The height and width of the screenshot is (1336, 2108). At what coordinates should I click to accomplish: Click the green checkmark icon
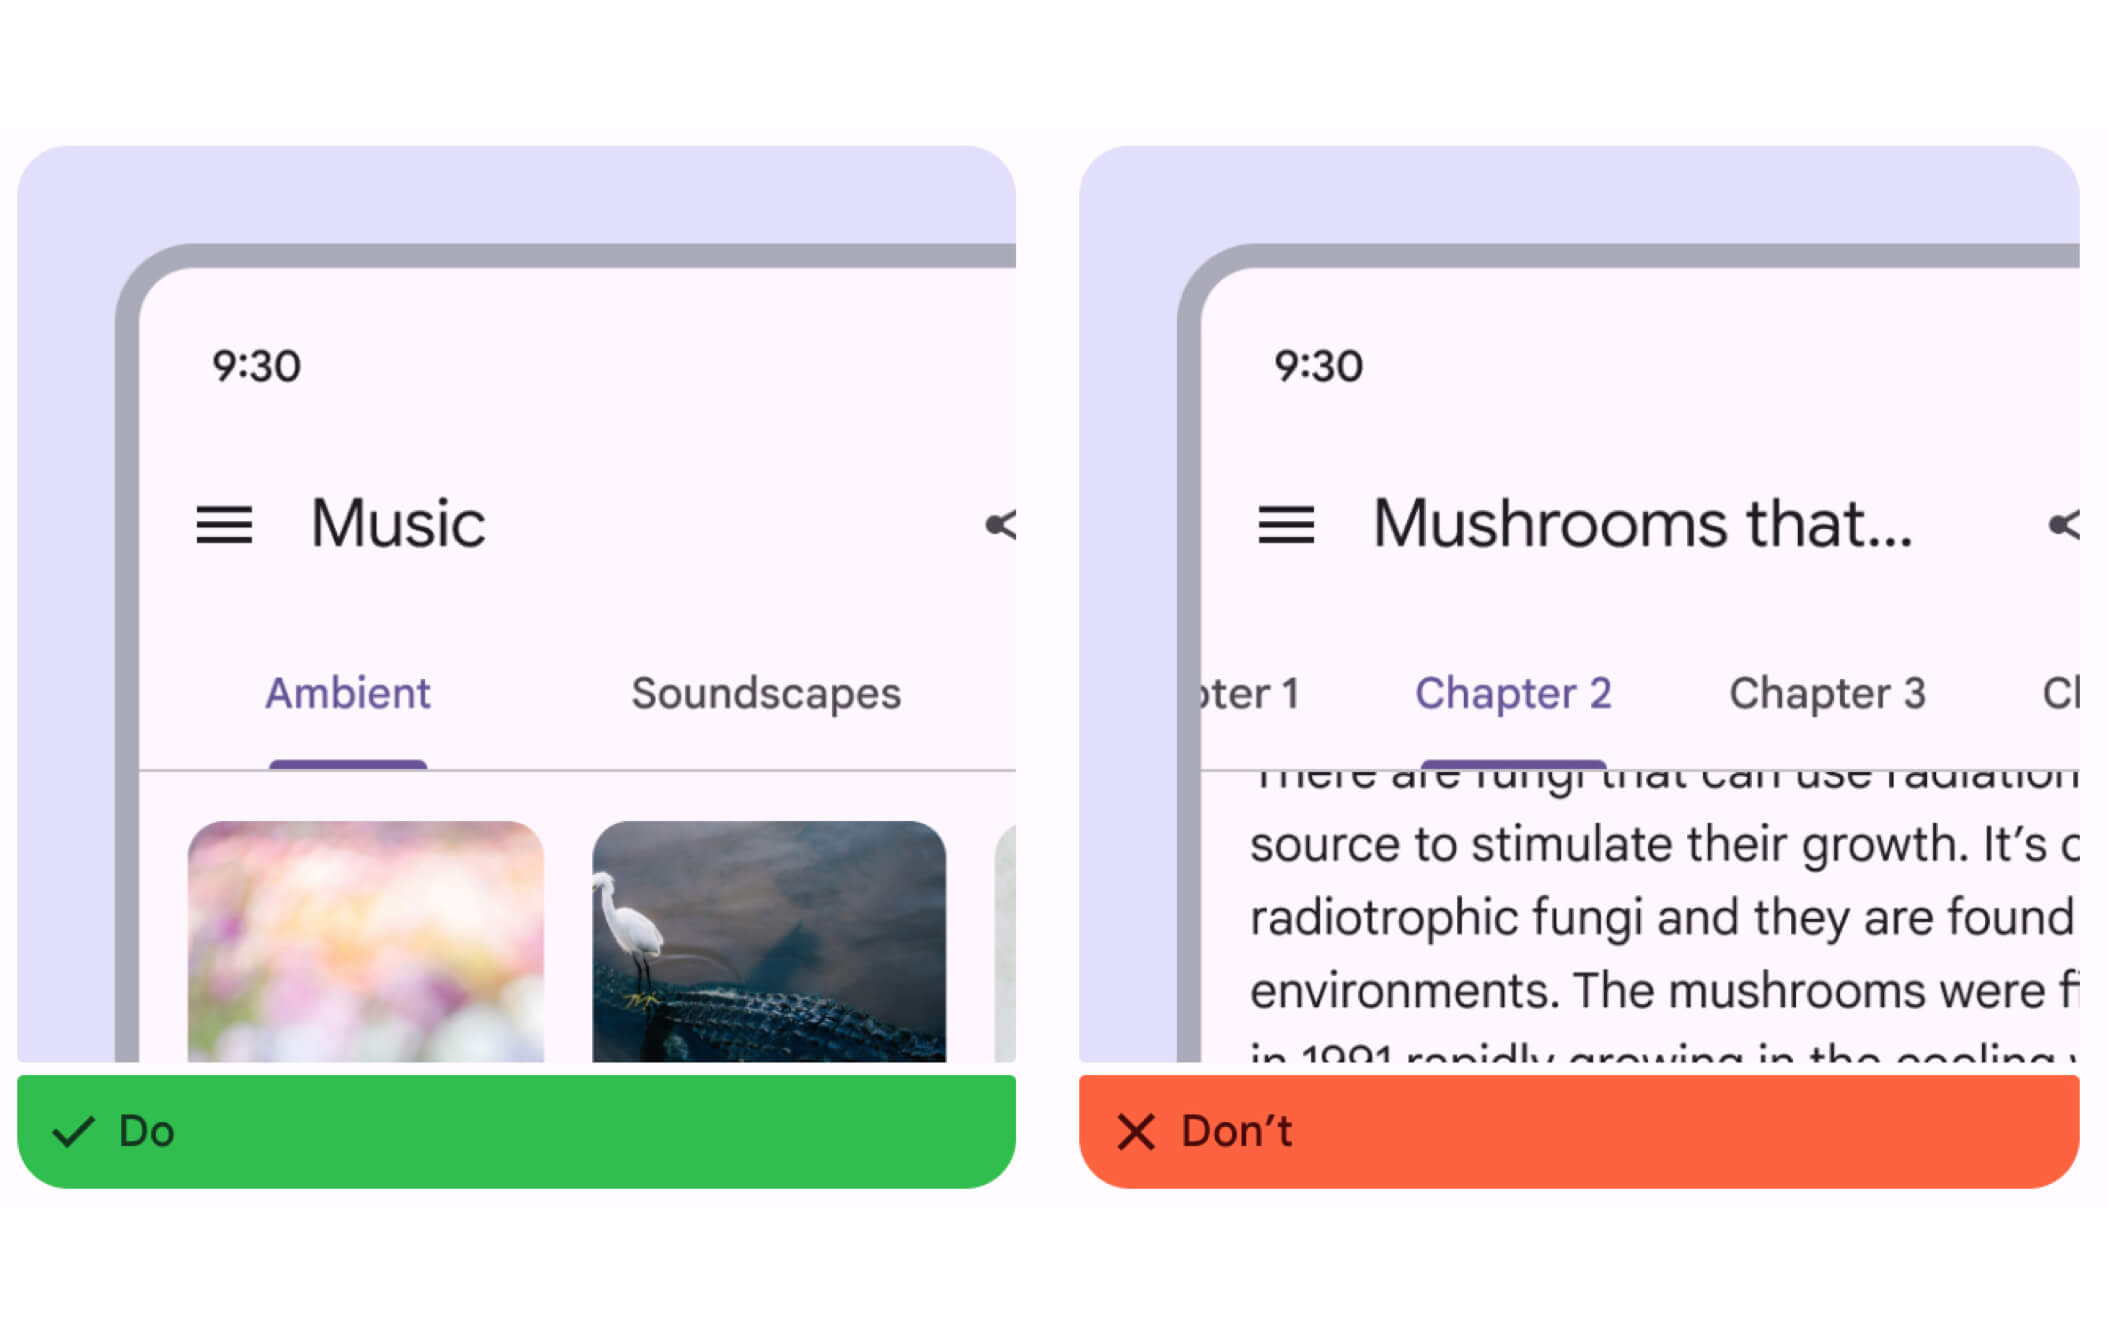73,1131
